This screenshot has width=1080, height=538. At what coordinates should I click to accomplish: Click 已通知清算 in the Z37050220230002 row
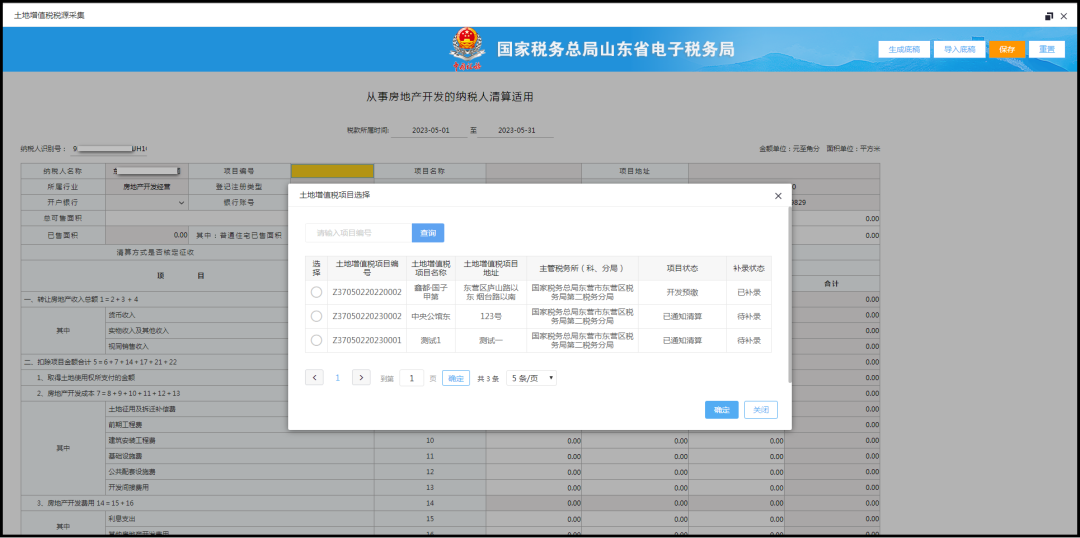pos(682,316)
